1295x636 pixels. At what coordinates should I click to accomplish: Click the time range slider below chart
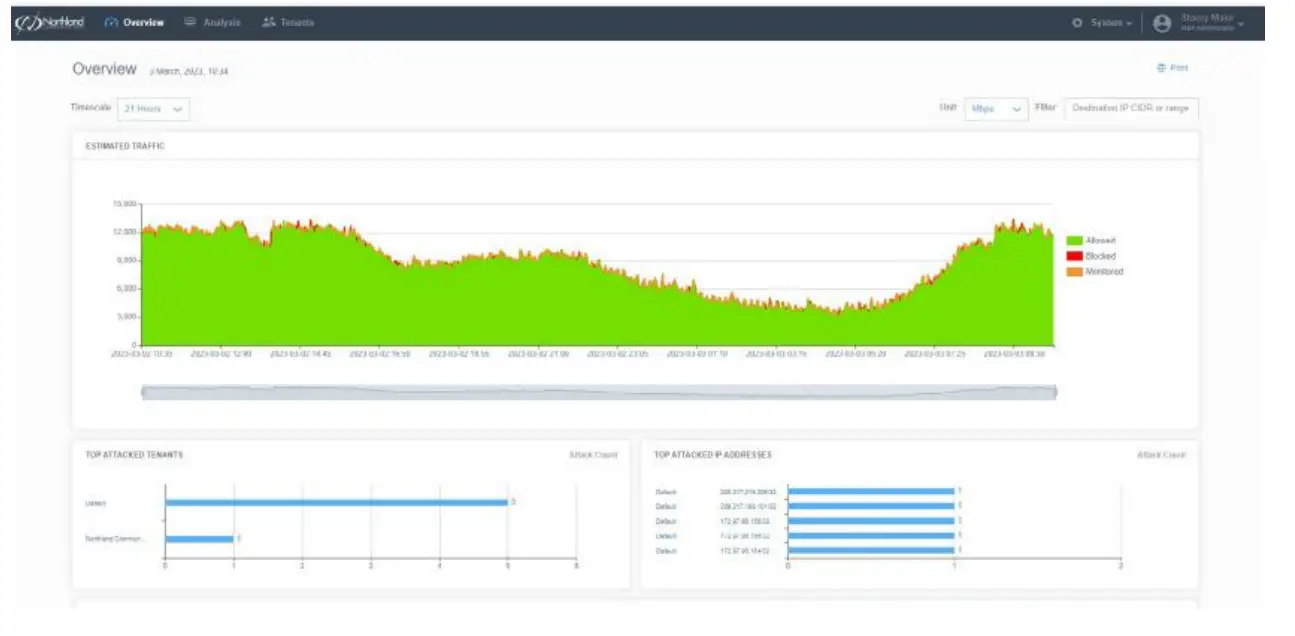[x=599, y=393]
